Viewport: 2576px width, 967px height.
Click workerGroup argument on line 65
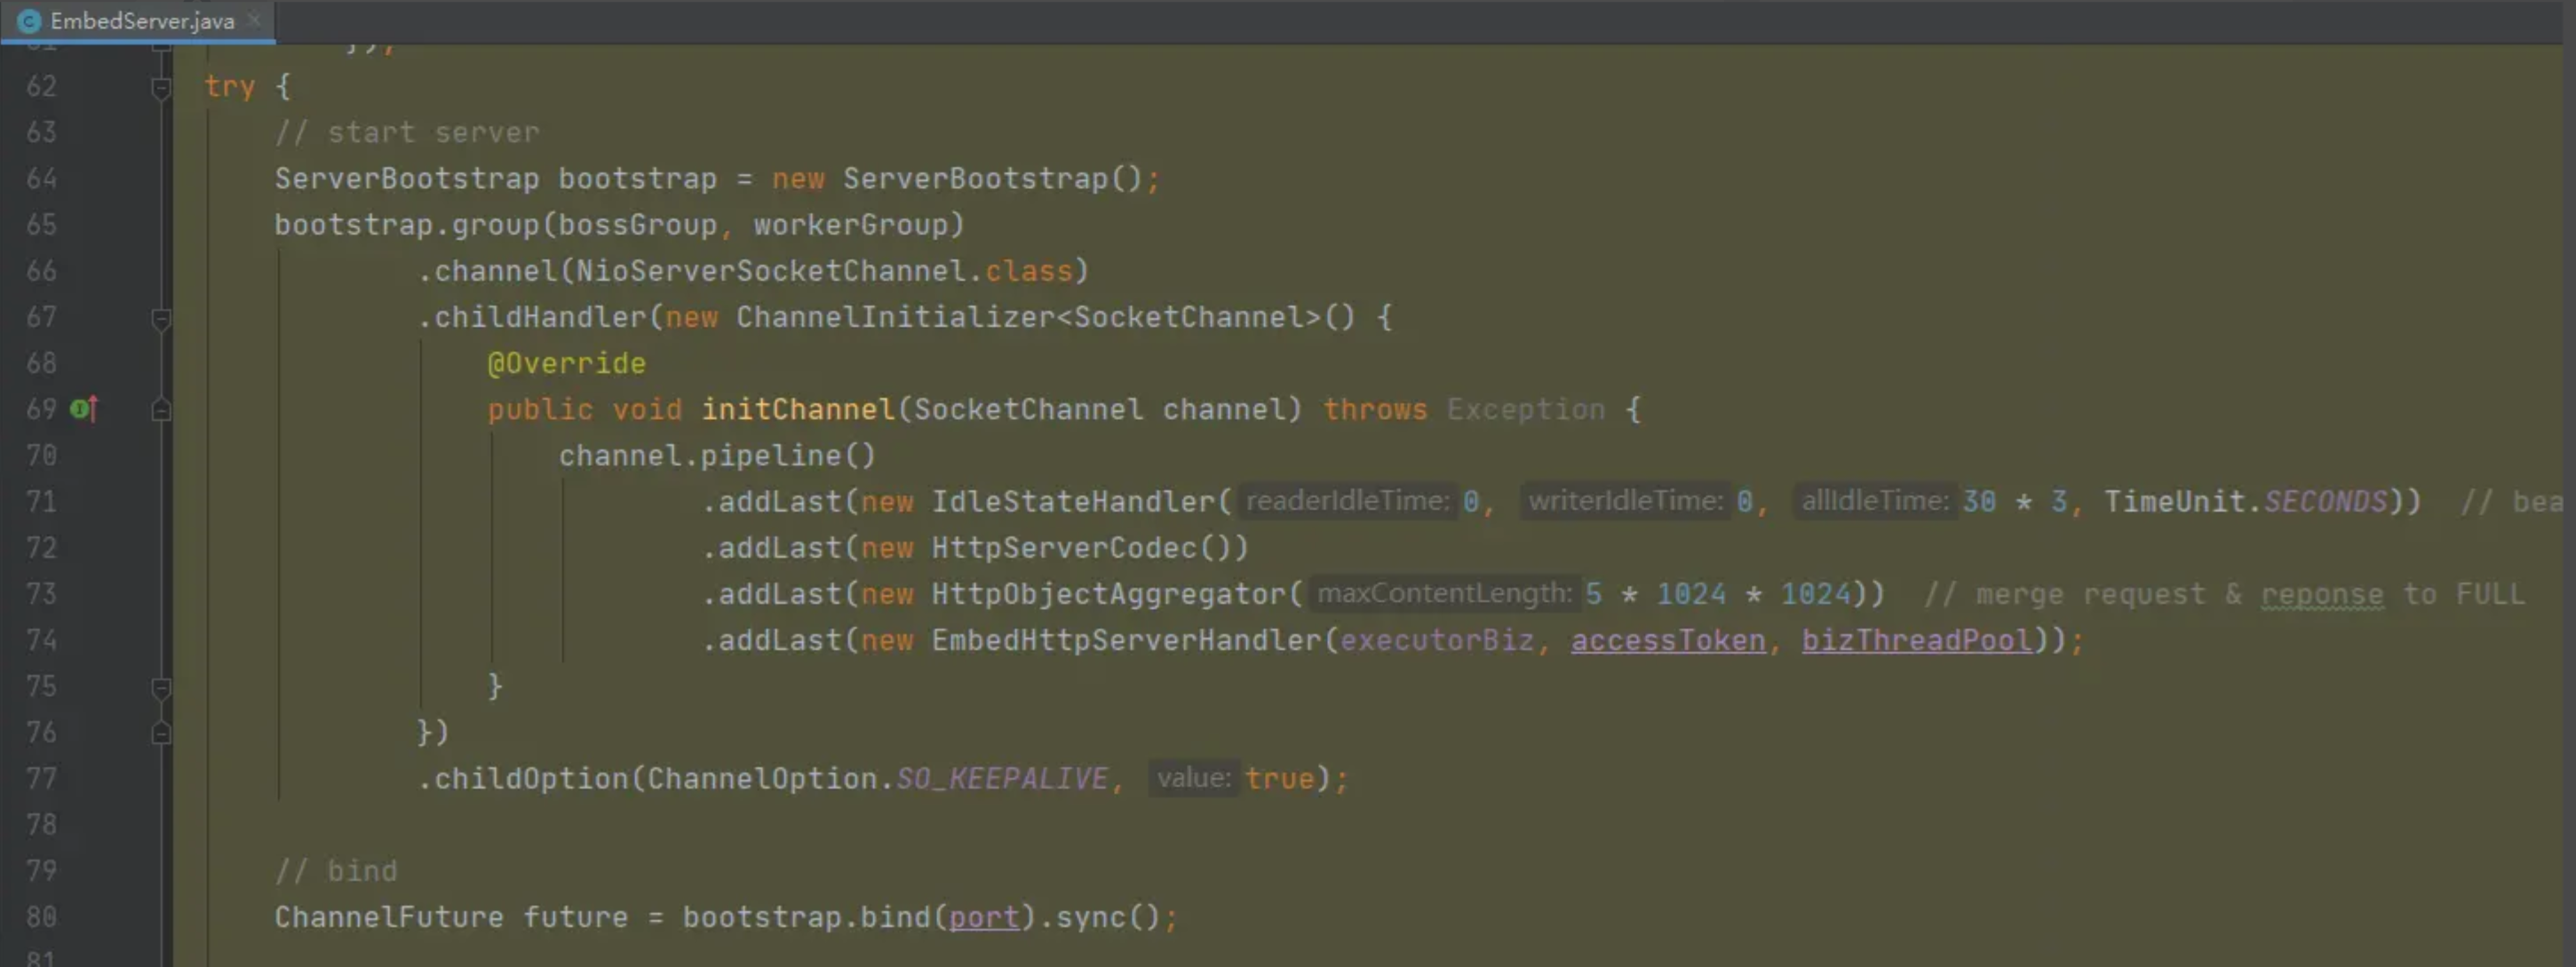coord(850,225)
